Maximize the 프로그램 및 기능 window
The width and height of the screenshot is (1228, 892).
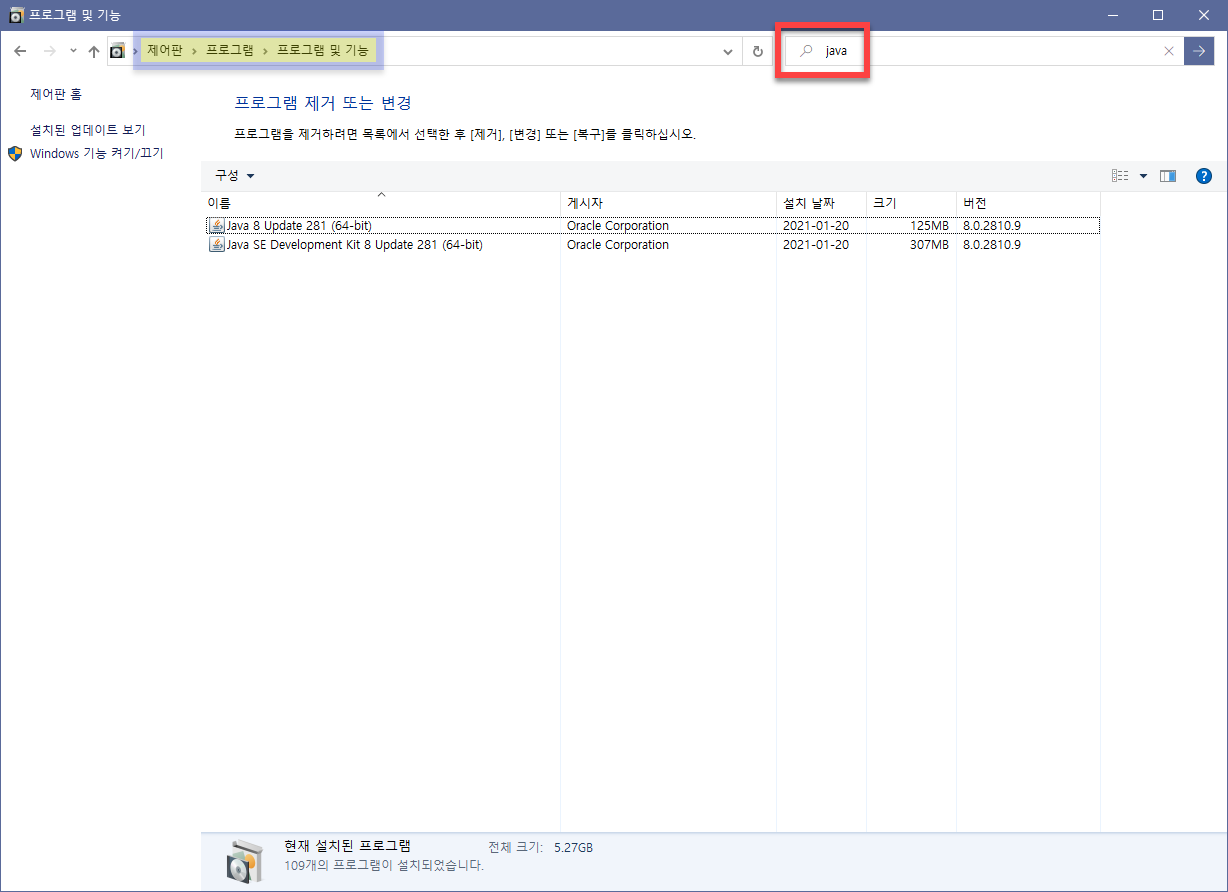(x=1158, y=15)
